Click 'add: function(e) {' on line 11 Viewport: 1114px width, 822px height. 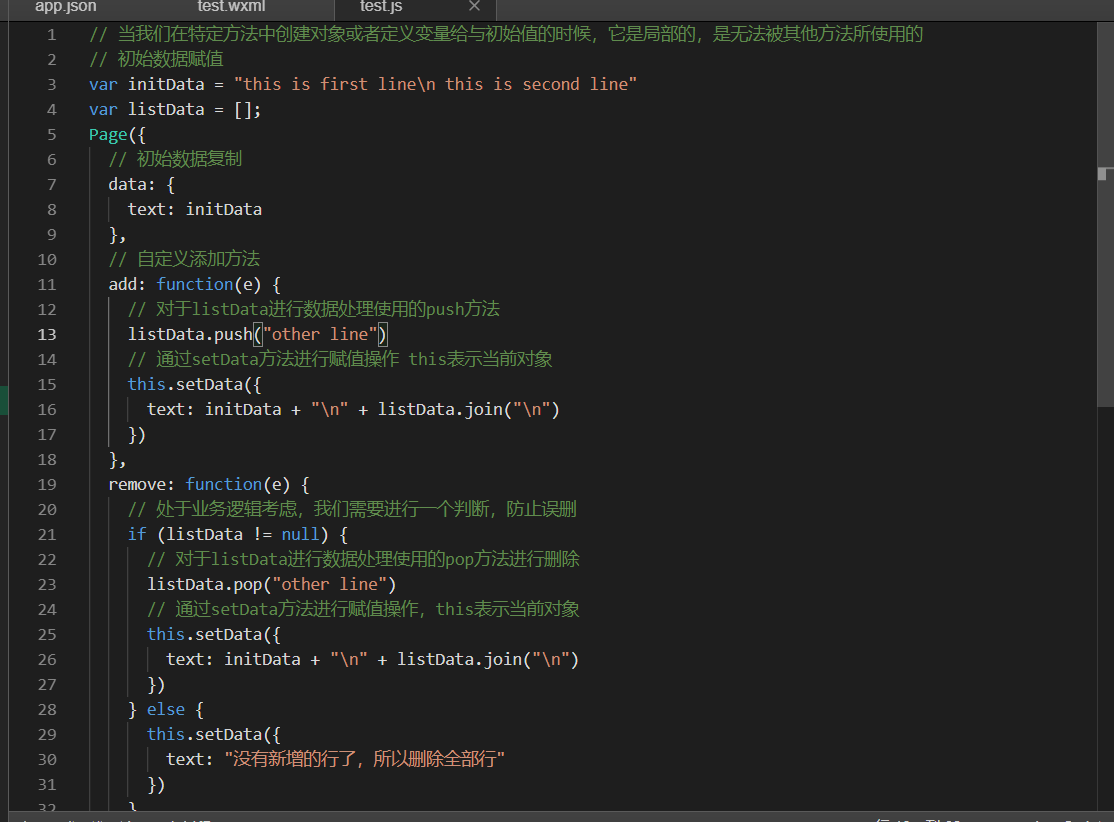pos(195,284)
